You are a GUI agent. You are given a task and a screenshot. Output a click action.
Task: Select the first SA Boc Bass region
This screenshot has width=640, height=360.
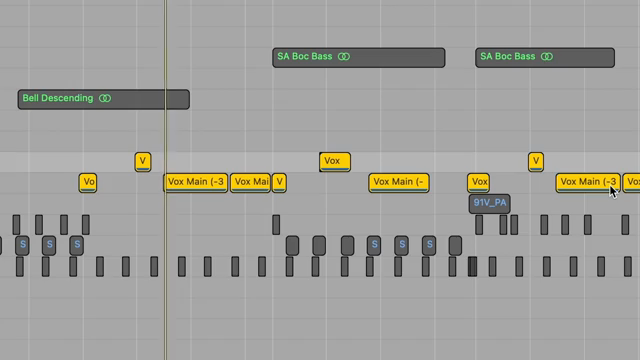tap(359, 58)
